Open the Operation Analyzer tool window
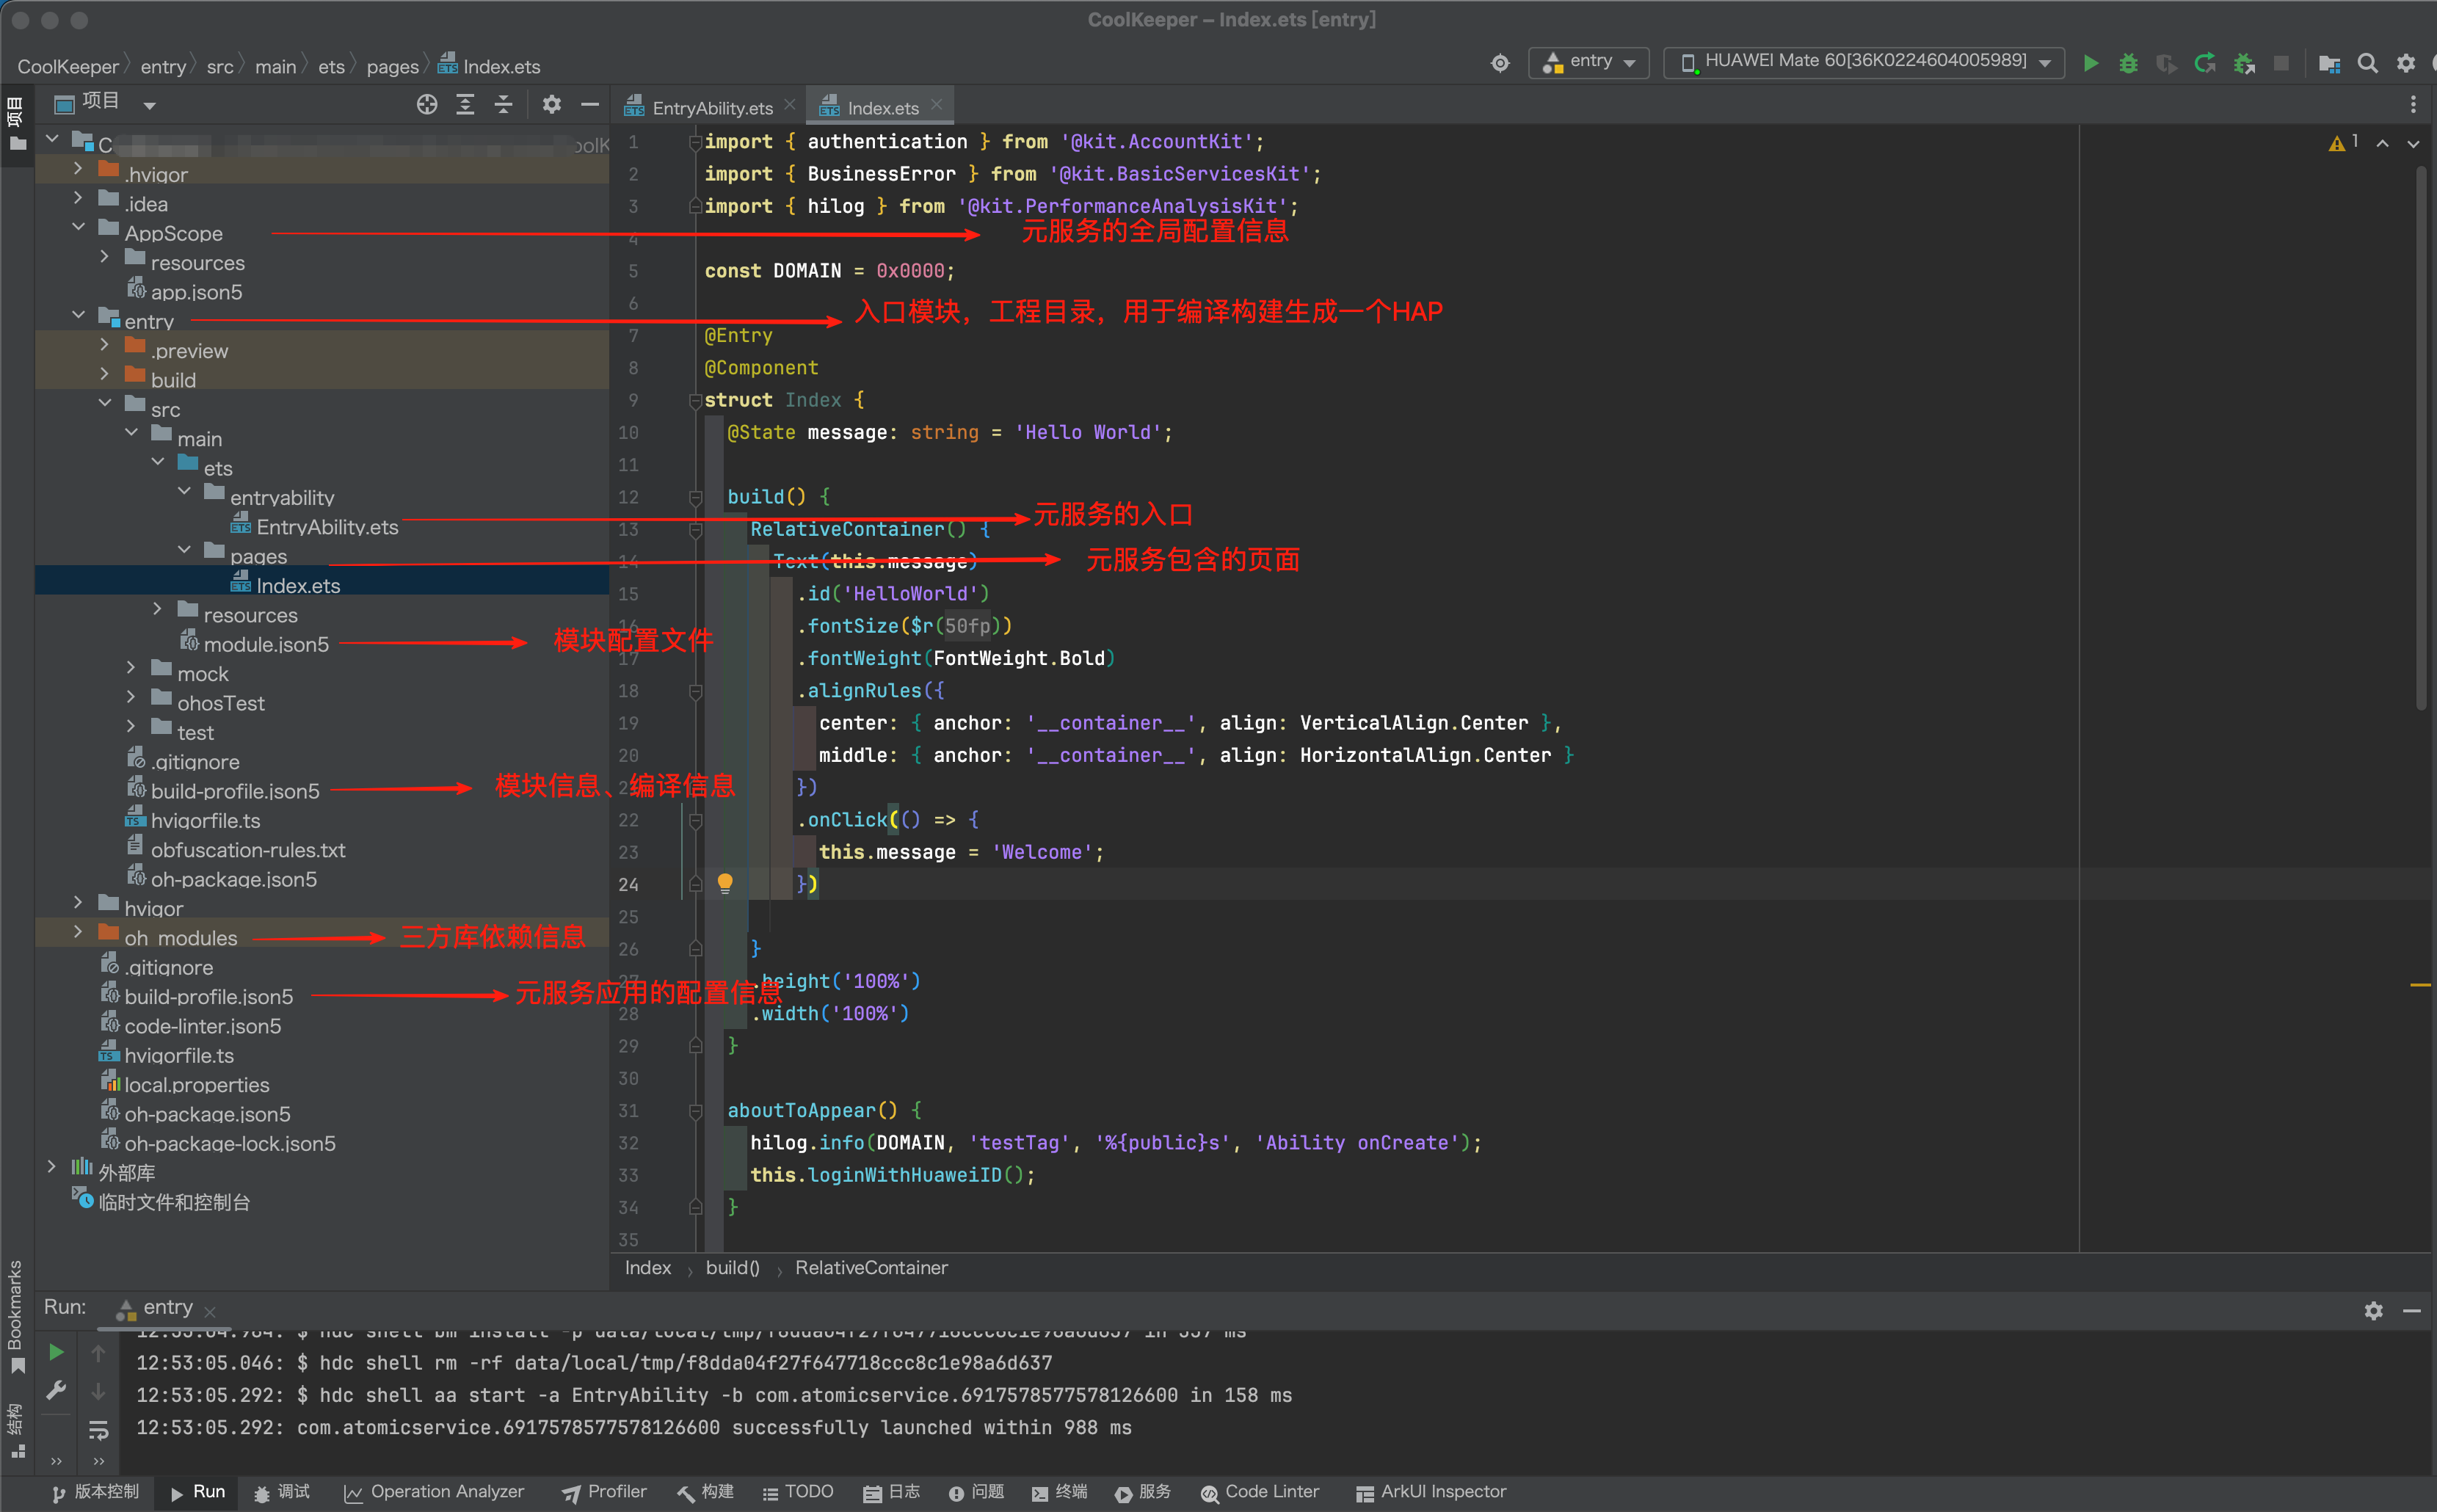Image resolution: width=2437 pixels, height=1512 pixels. (x=433, y=1492)
